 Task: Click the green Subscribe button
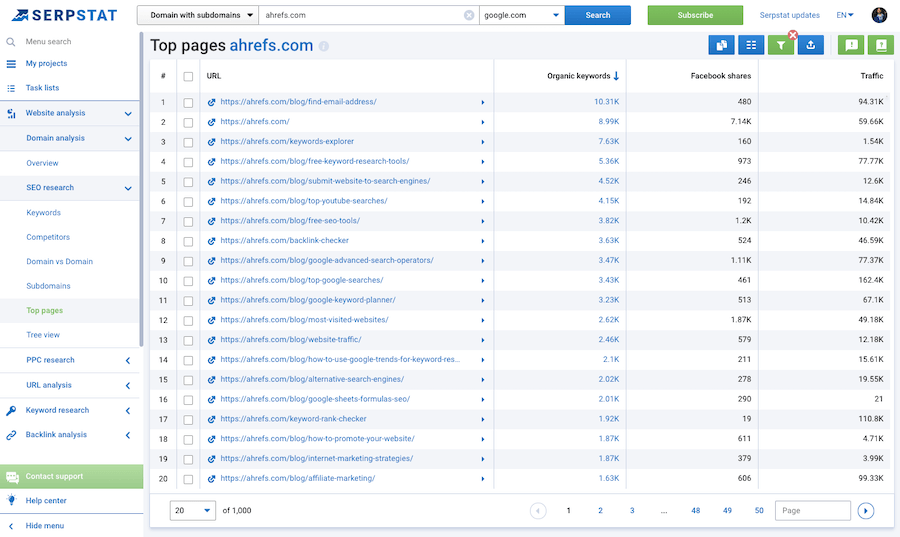coord(695,15)
